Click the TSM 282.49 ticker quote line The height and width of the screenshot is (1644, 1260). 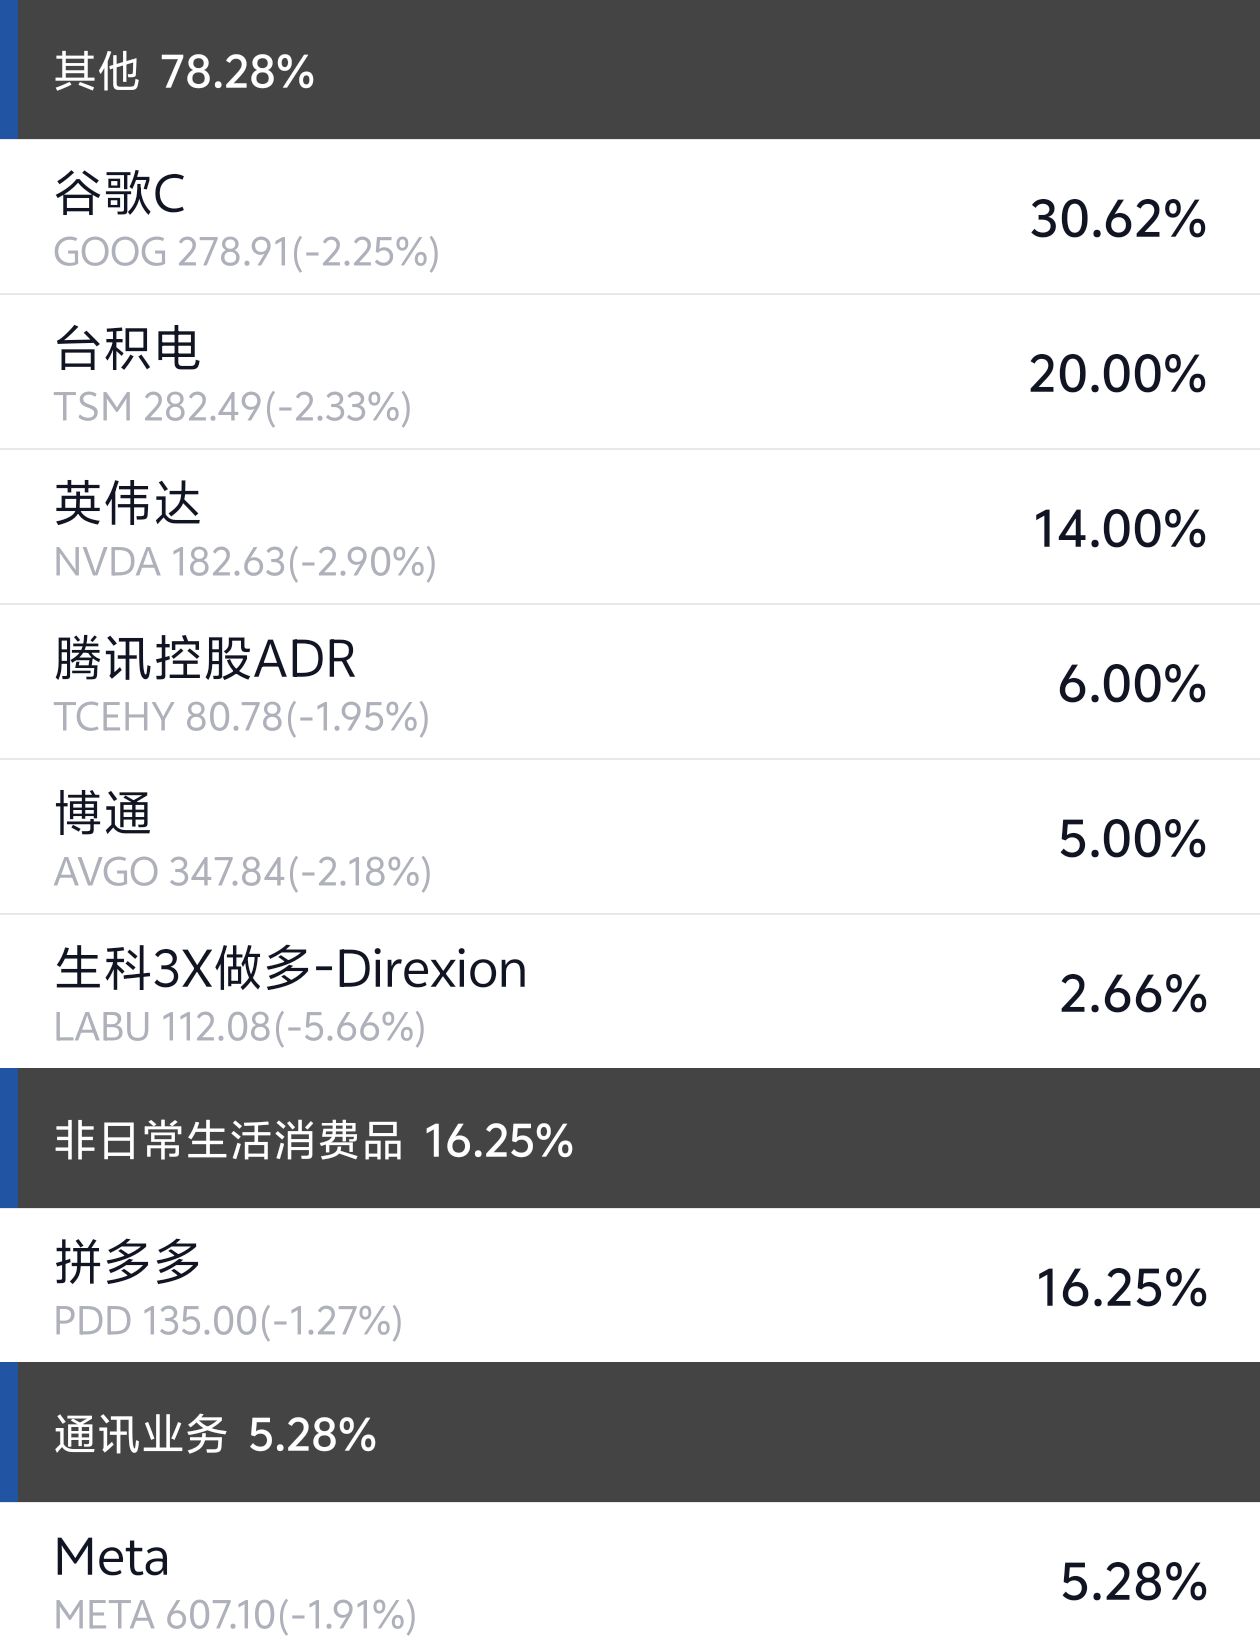click(232, 407)
